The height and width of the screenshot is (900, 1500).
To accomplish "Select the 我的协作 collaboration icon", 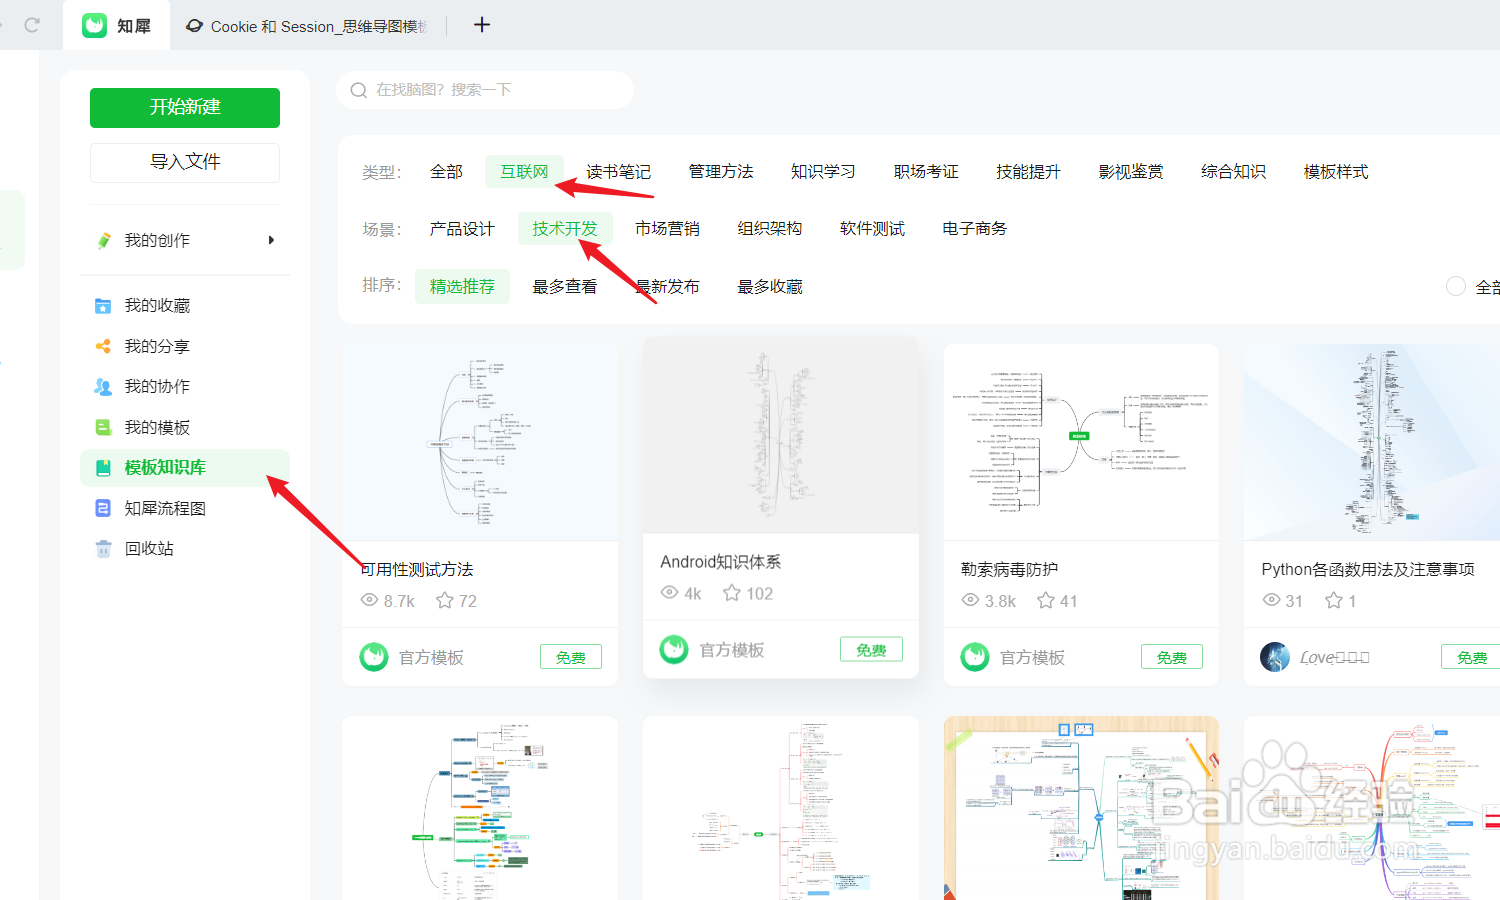I will point(103,386).
